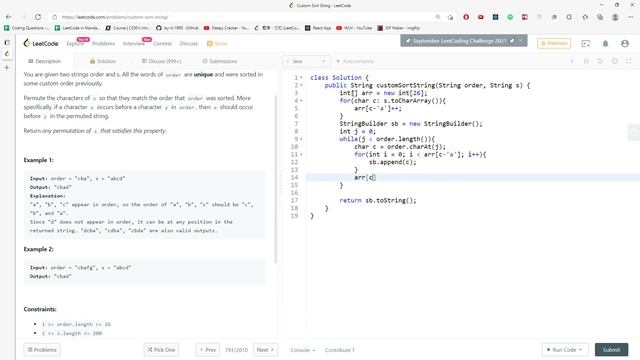
Task: Click the Pick One button
Action: click(x=161, y=350)
